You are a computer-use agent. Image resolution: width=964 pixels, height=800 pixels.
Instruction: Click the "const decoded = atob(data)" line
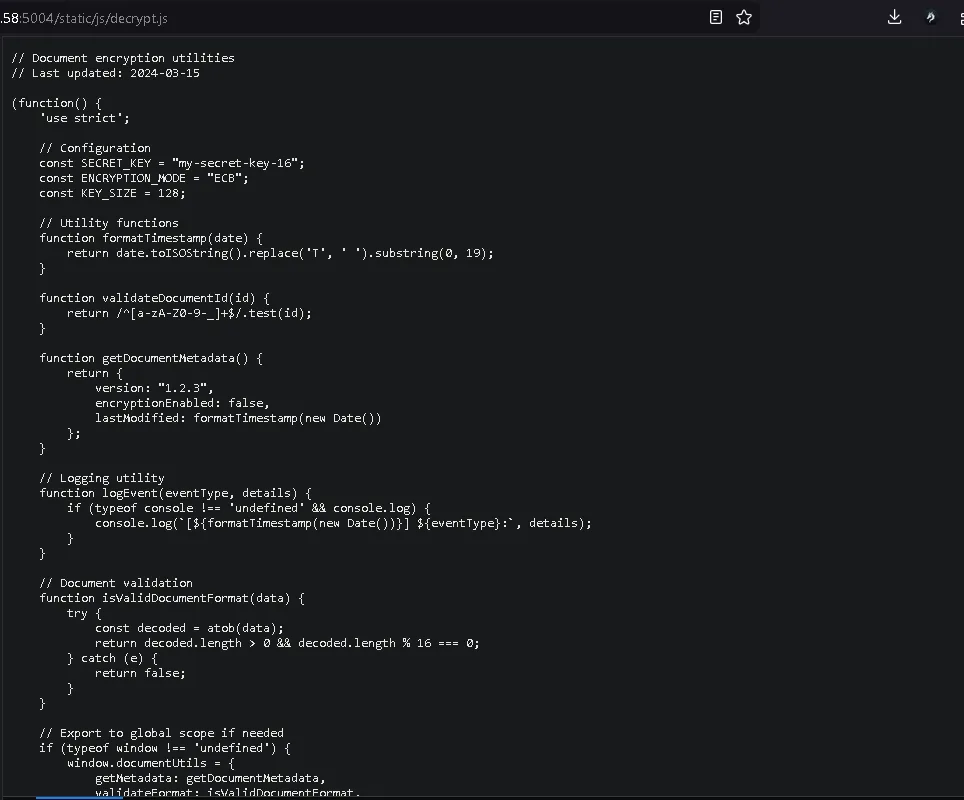click(x=189, y=628)
